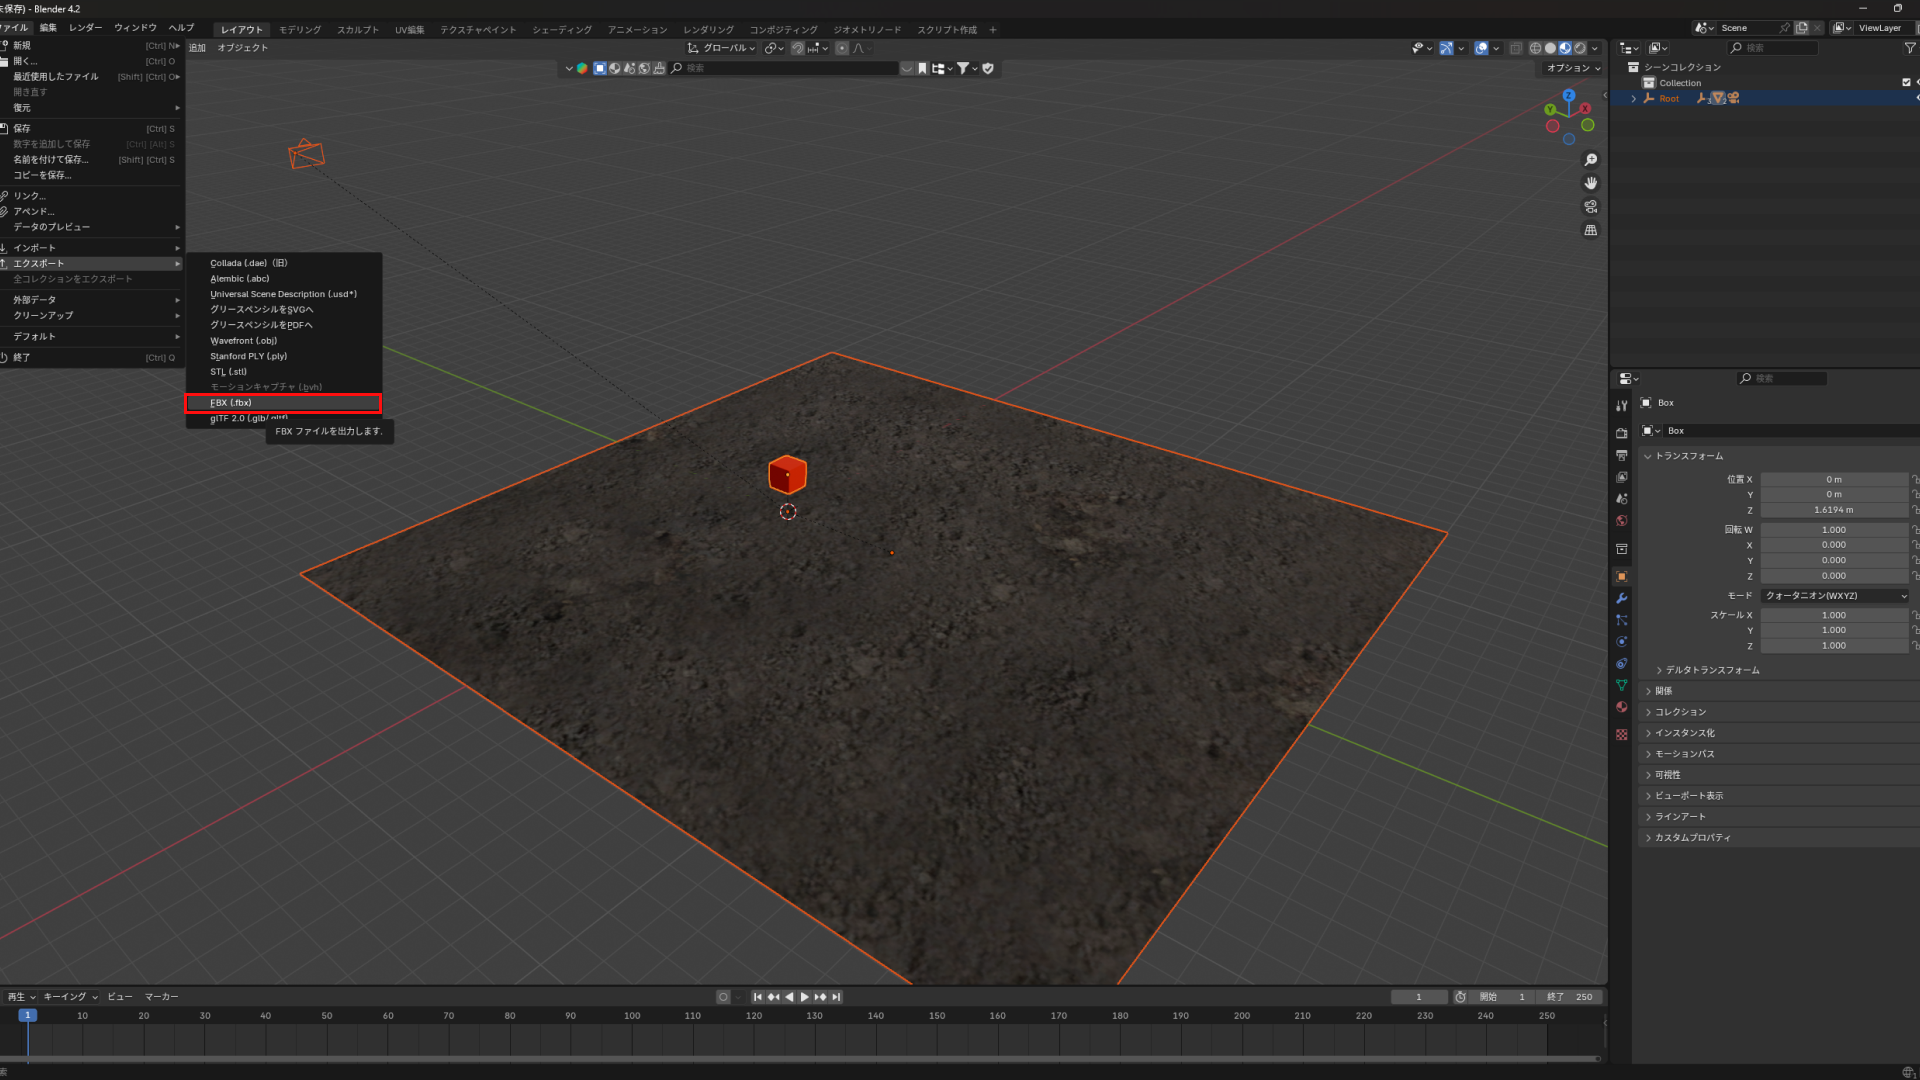The width and height of the screenshot is (1920, 1080).
Task: Open the Modifiers wrench tab
Action: pos(1621,599)
